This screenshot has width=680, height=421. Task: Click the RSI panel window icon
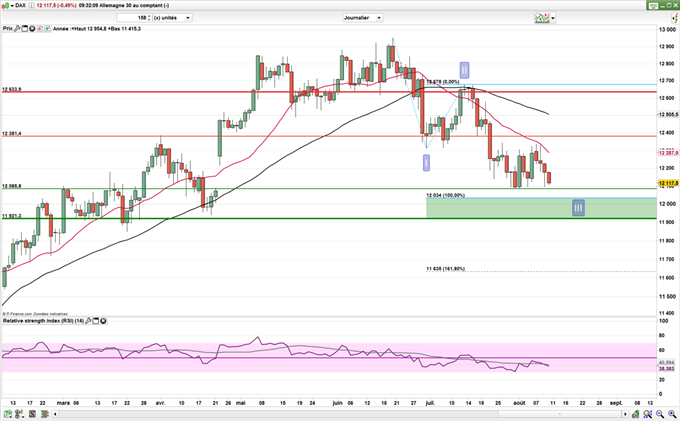point(96,321)
